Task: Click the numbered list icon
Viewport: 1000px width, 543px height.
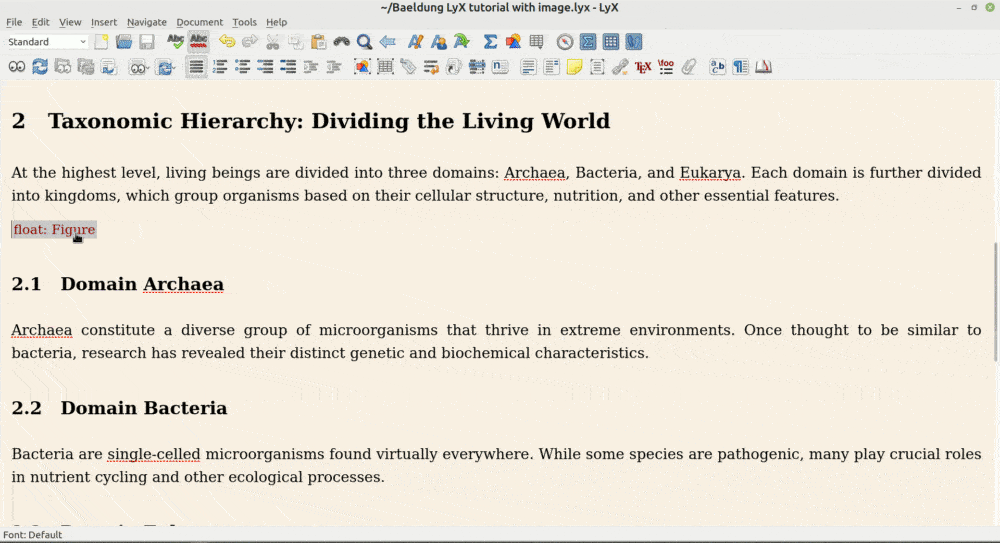Action: pos(220,67)
